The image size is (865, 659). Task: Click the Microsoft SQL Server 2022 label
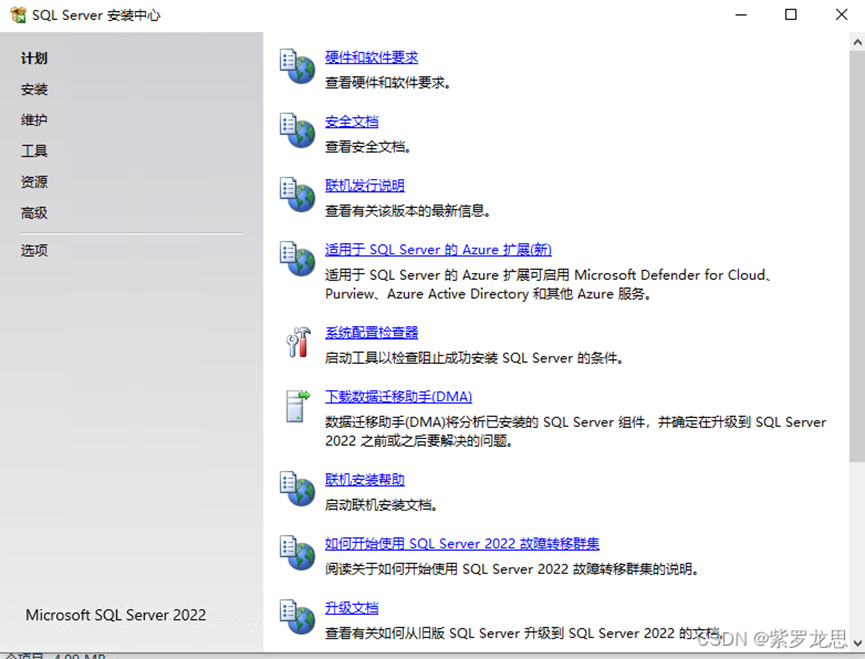click(116, 615)
